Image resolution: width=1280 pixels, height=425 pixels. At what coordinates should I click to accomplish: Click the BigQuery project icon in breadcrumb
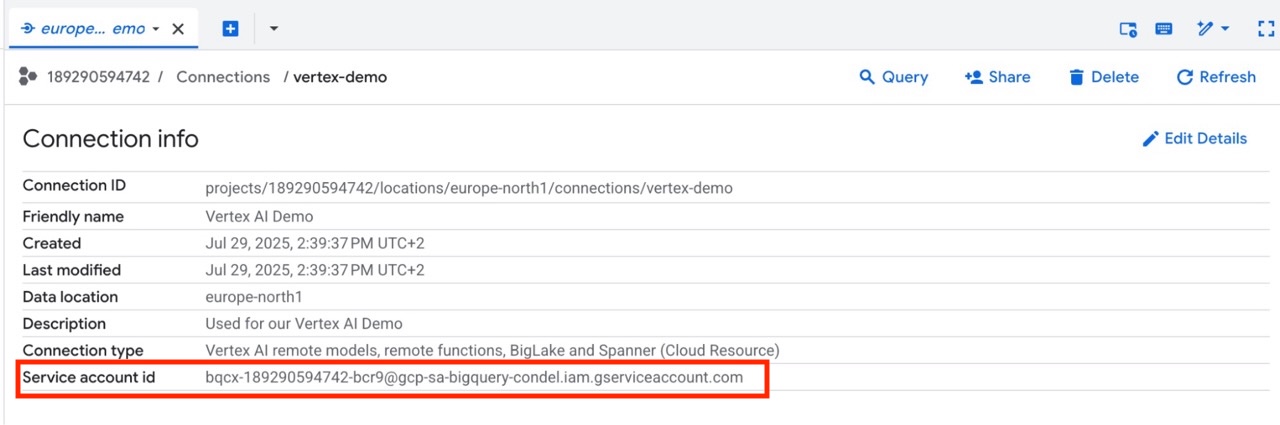(x=28, y=77)
